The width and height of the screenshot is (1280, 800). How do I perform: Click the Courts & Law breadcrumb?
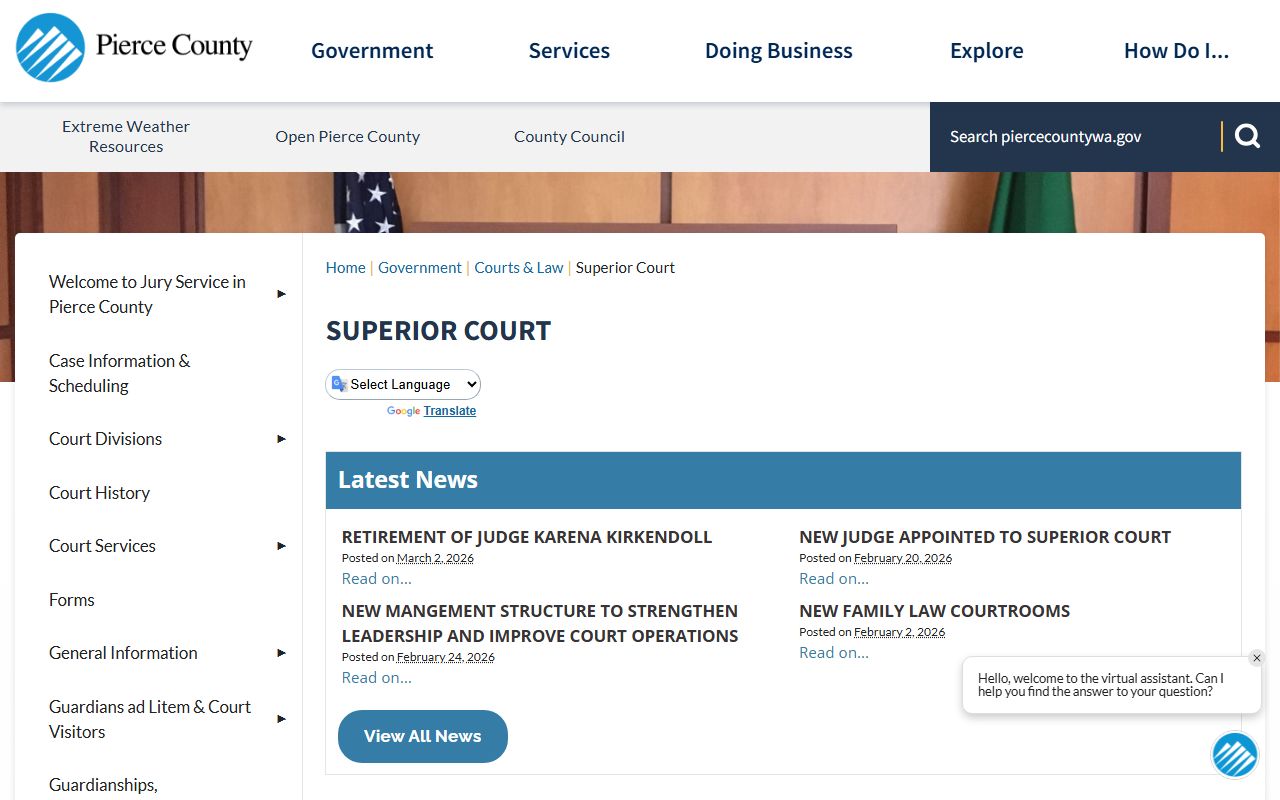[x=519, y=268]
